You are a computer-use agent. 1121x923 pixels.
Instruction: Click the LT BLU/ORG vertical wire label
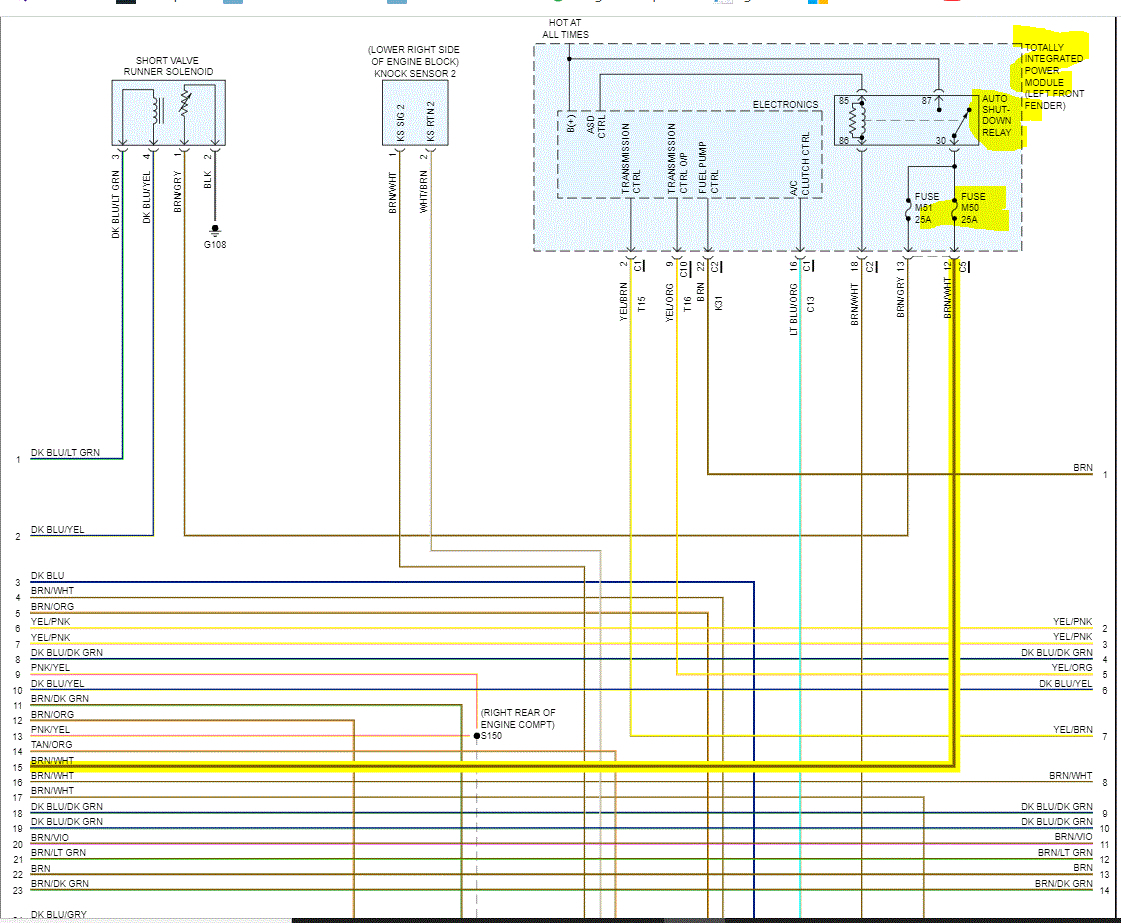point(794,310)
